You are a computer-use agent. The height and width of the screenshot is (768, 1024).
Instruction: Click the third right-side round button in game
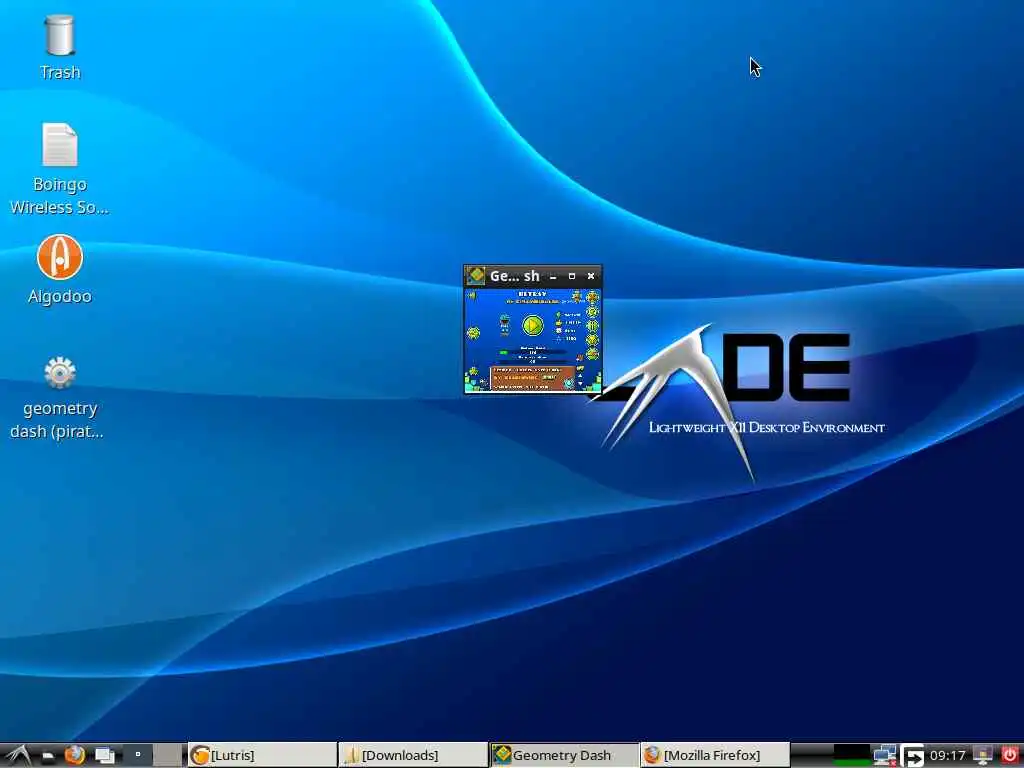[x=592, y=326]
